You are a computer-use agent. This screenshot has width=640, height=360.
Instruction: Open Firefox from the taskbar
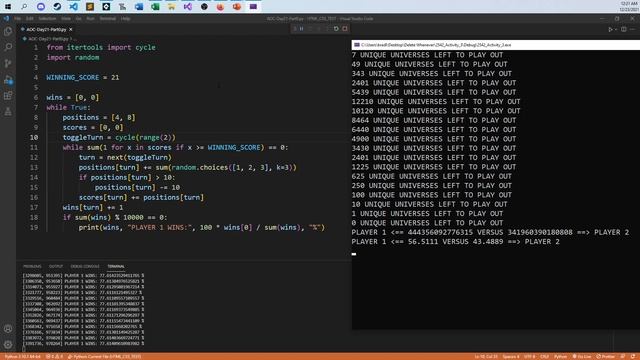220,7
